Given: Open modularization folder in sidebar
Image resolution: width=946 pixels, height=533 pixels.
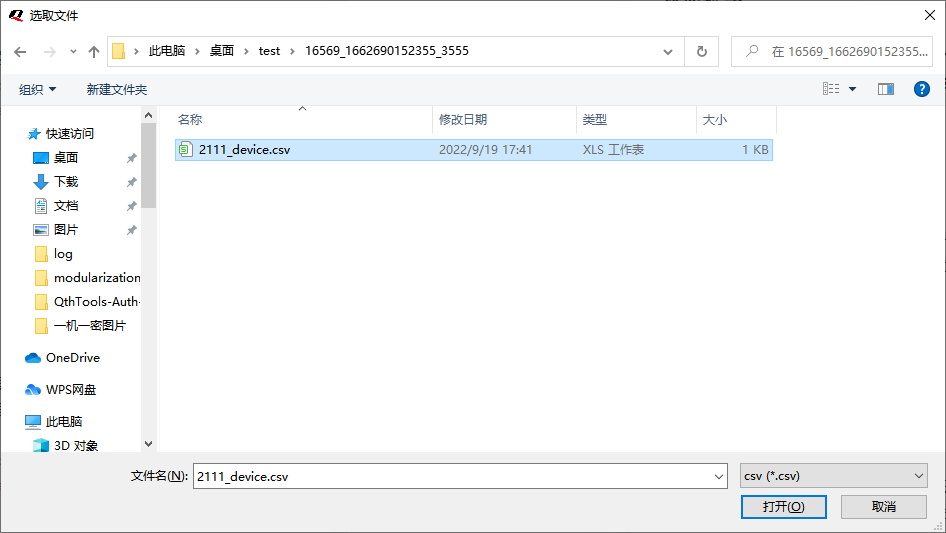Looking at the screenshot, I should pos(87,278).
